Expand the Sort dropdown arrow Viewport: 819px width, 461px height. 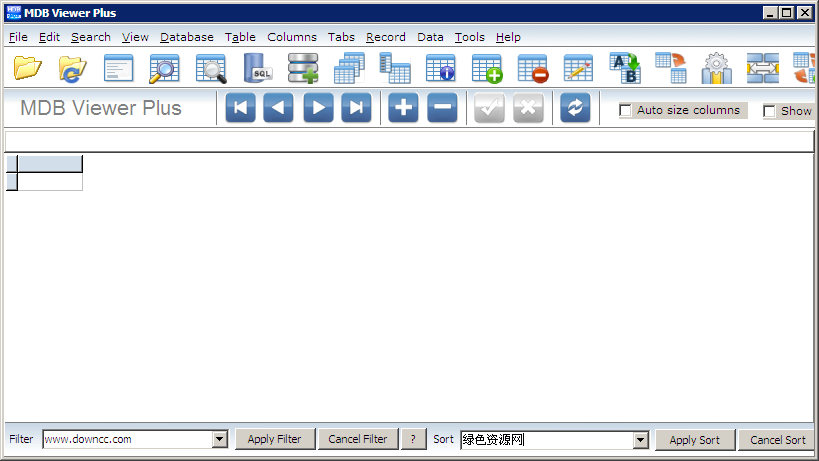640,440
